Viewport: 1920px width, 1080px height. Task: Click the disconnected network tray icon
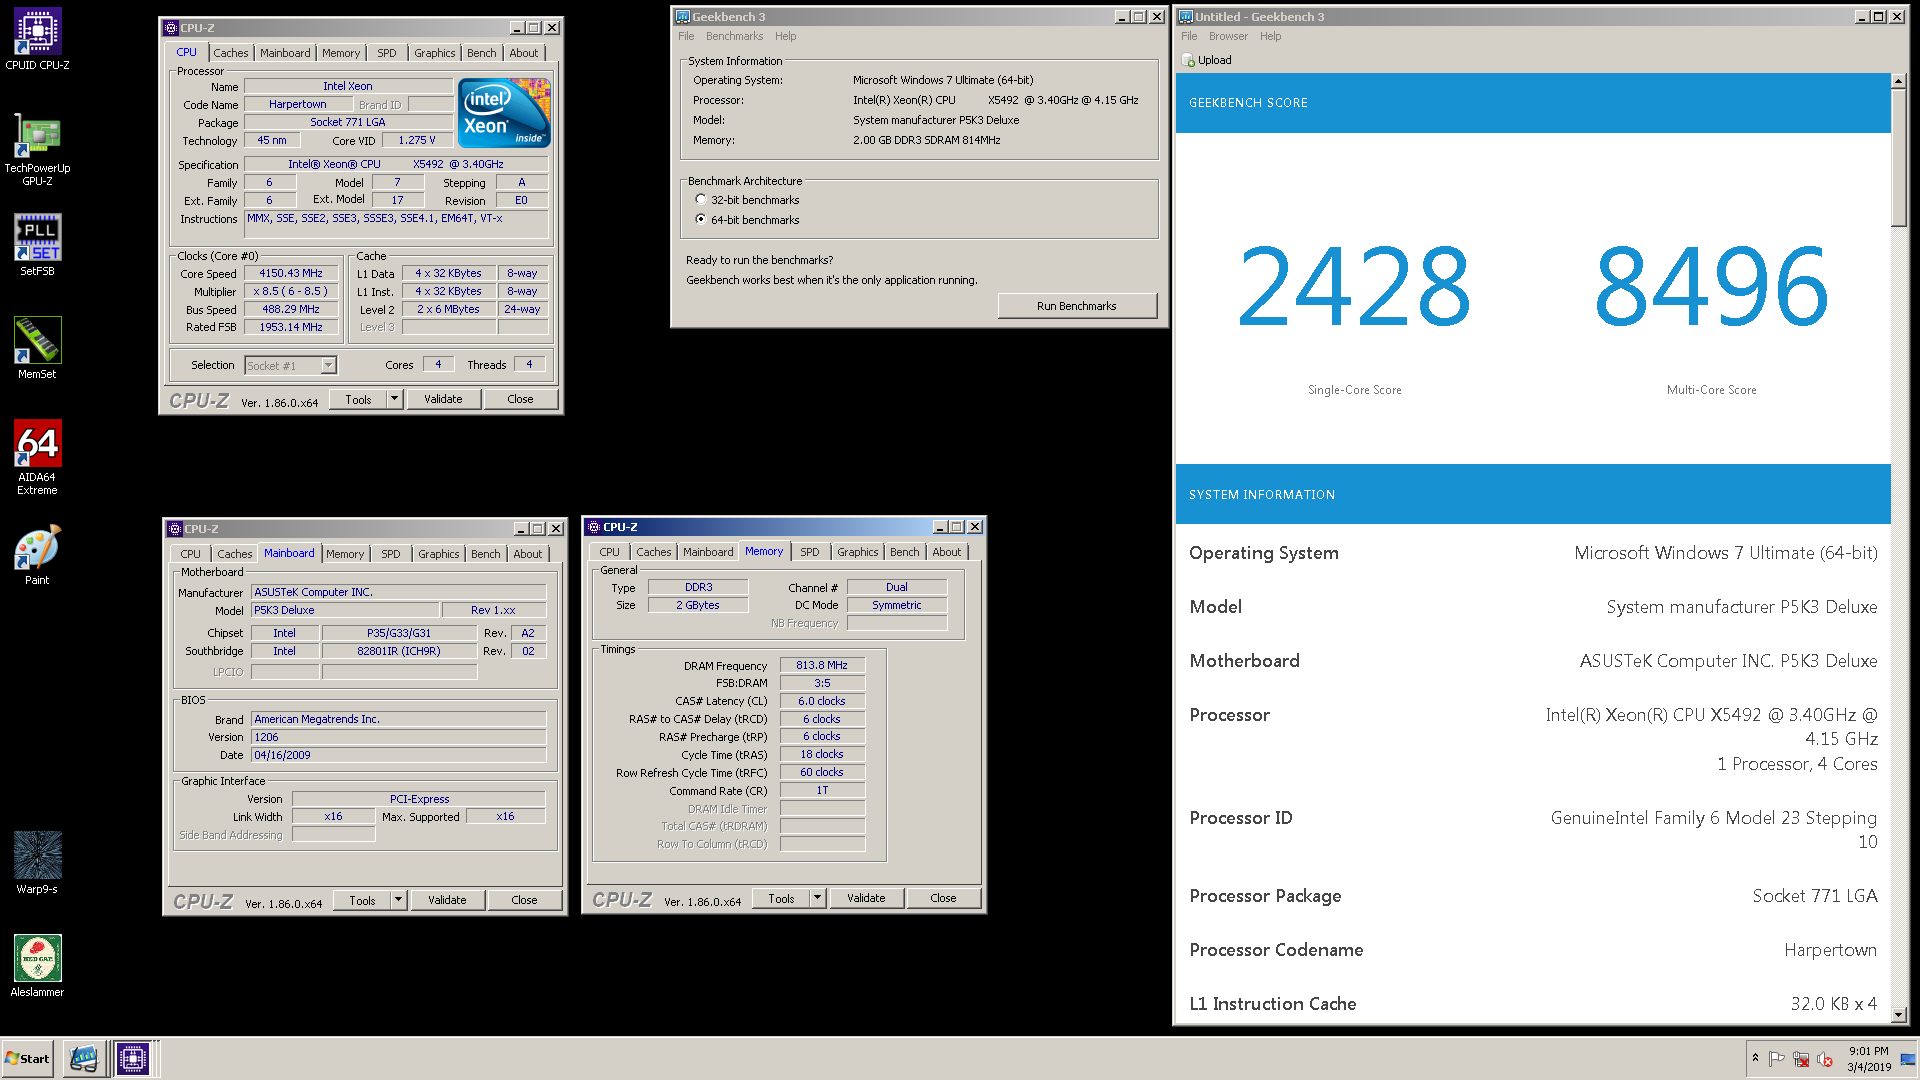pyautogui.click(x=1801, y=1059)
